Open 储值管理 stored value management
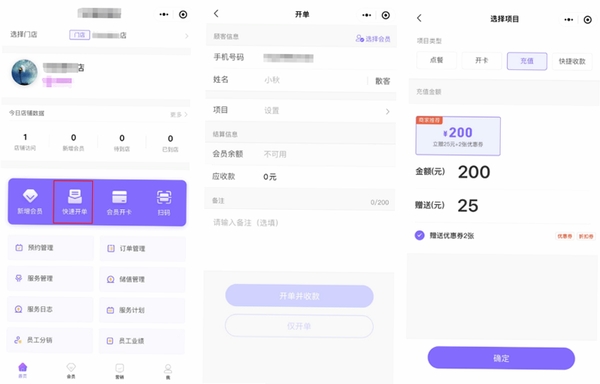Viewport: 600px width, 384px height. coord(142,279)
